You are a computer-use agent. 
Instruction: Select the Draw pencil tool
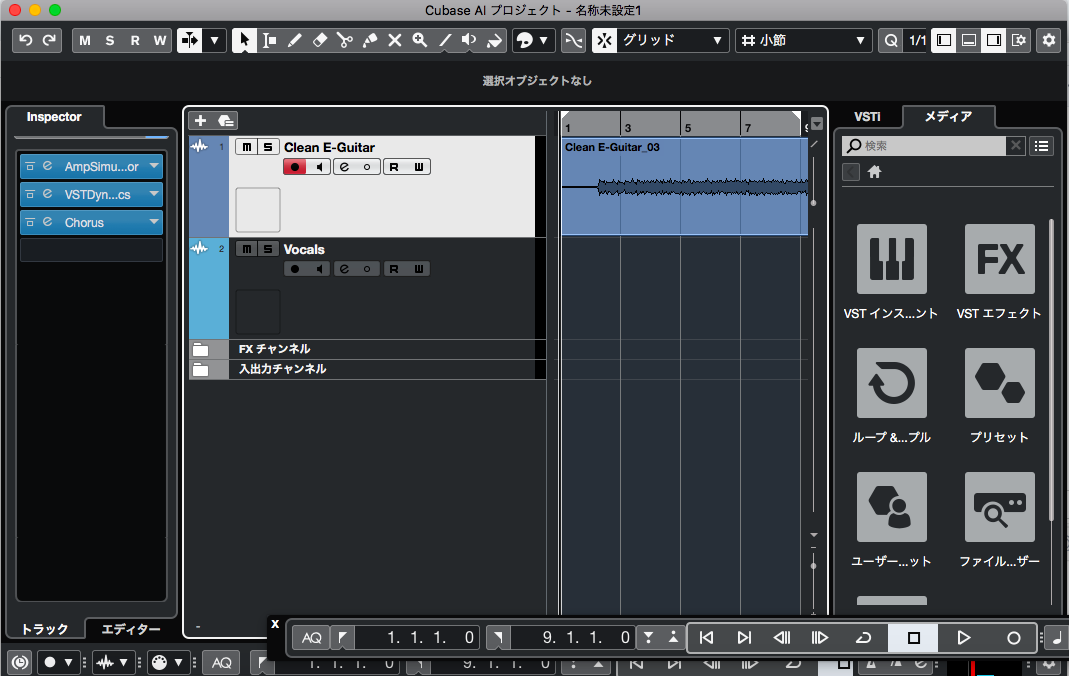295,40
